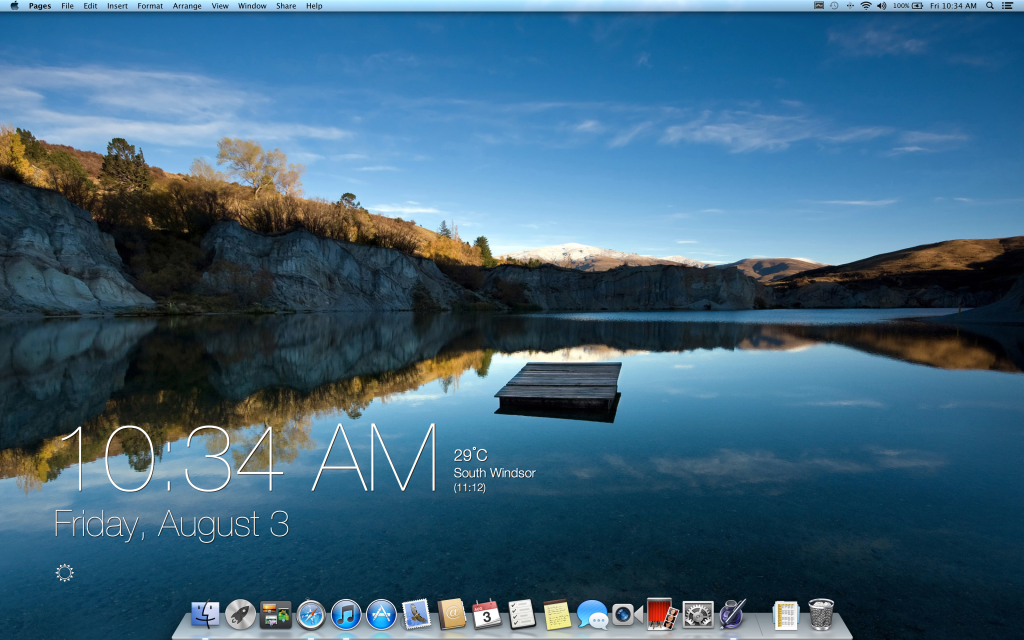Open the Wi-Fi status menu
Image resolution: width=1024 pixels, height=640 pixels.
(x=865, y=6)
